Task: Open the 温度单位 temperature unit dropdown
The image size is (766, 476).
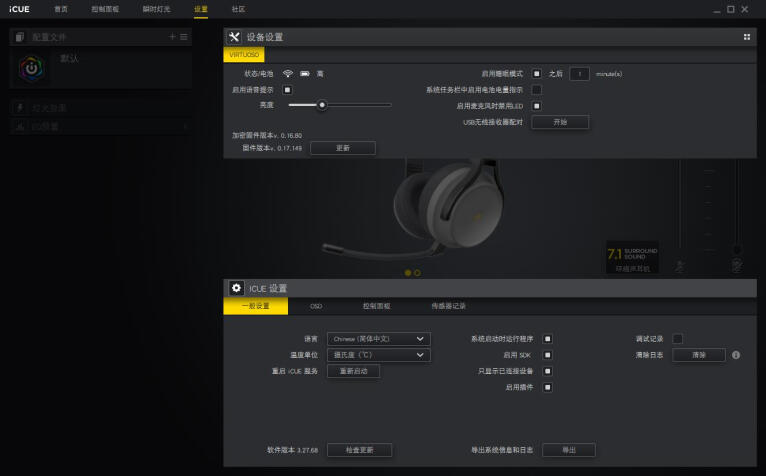Action: point(379,355)
